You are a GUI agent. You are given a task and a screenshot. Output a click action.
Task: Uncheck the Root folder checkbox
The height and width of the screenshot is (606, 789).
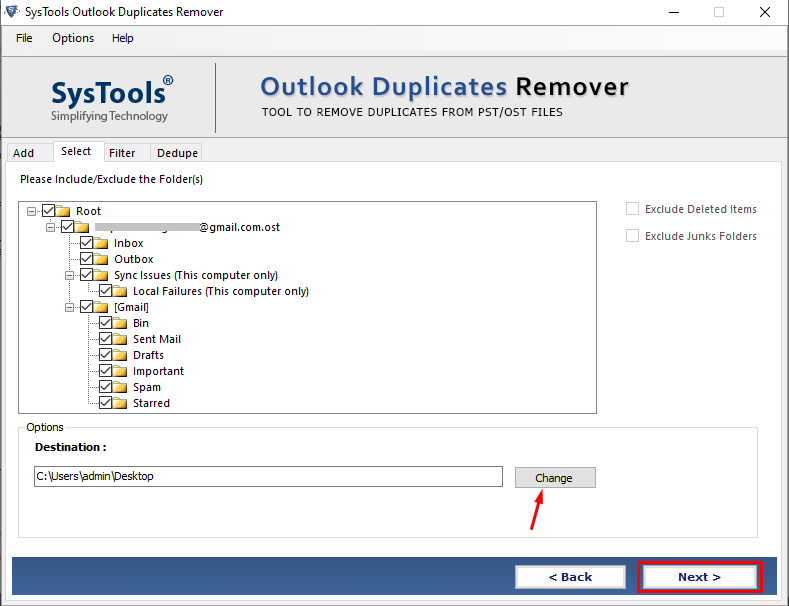point(48,210)
